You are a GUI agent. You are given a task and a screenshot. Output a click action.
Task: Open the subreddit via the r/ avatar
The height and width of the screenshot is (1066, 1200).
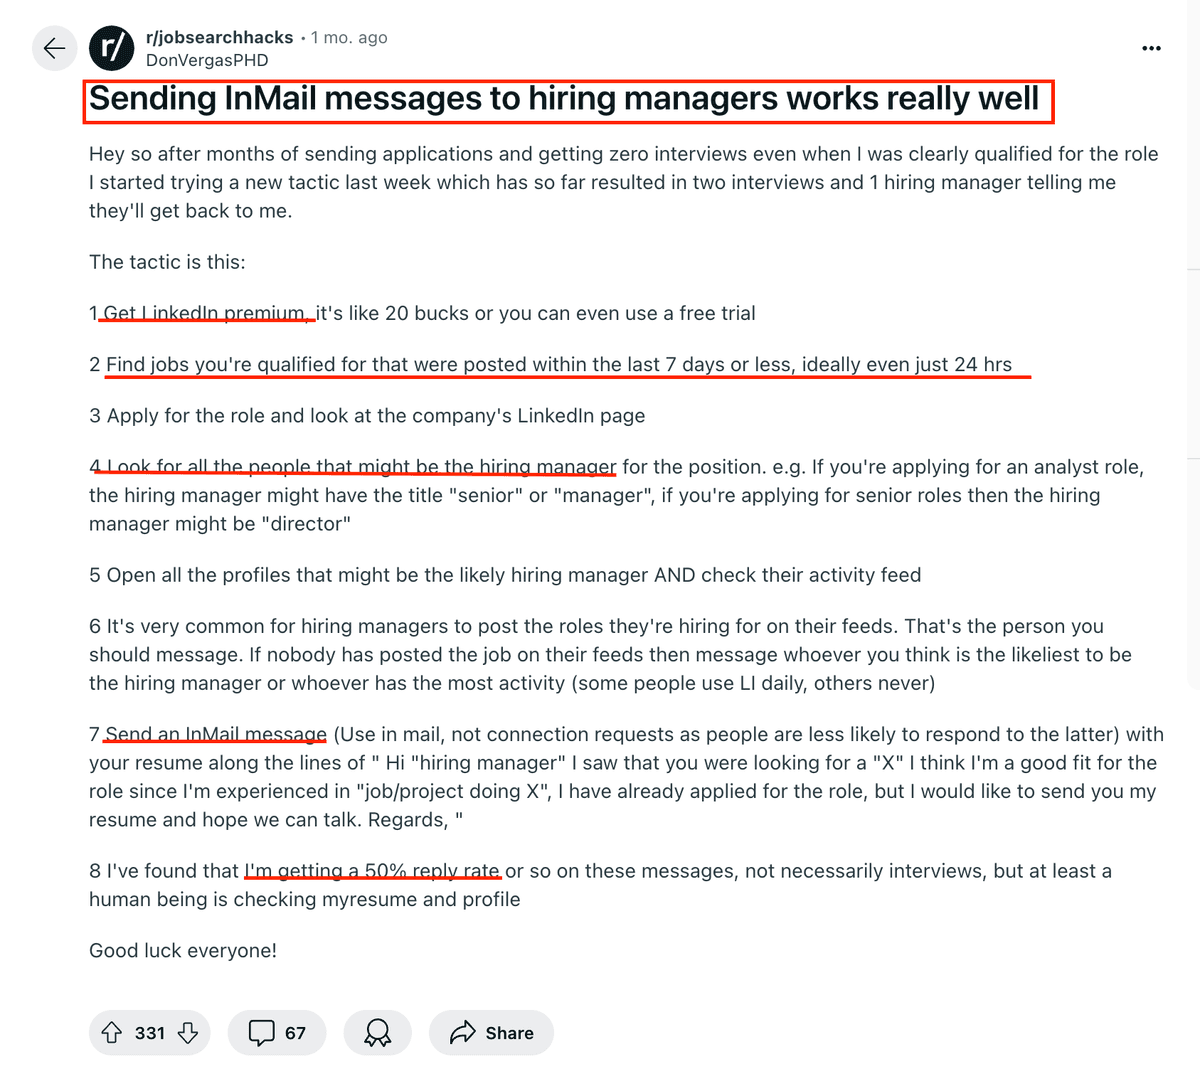[111, 47]
